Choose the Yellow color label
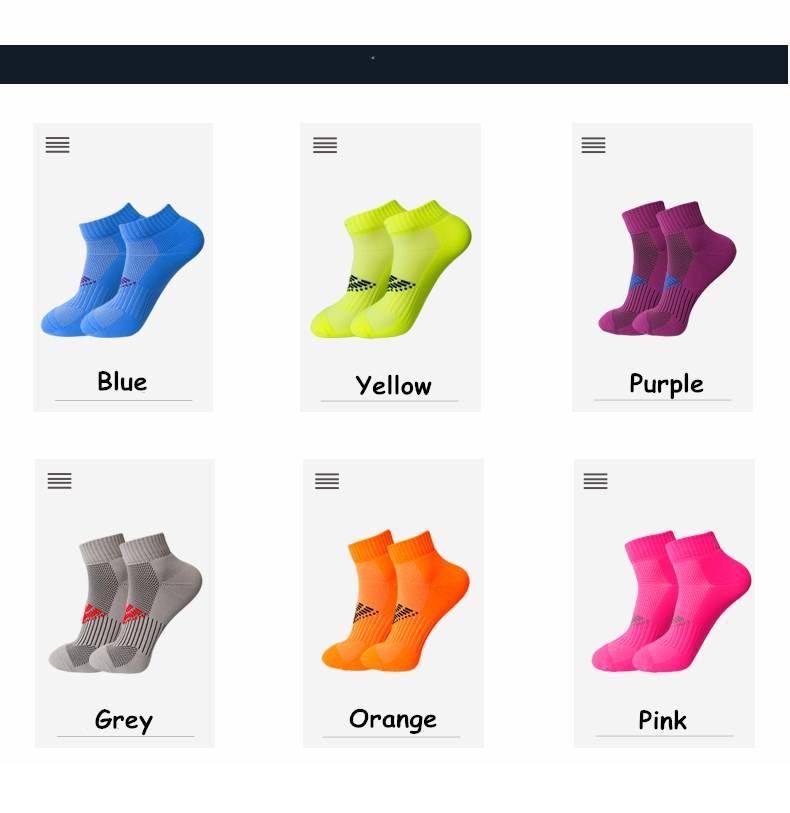This screenshot has width=790, height=813. [393, 386]
